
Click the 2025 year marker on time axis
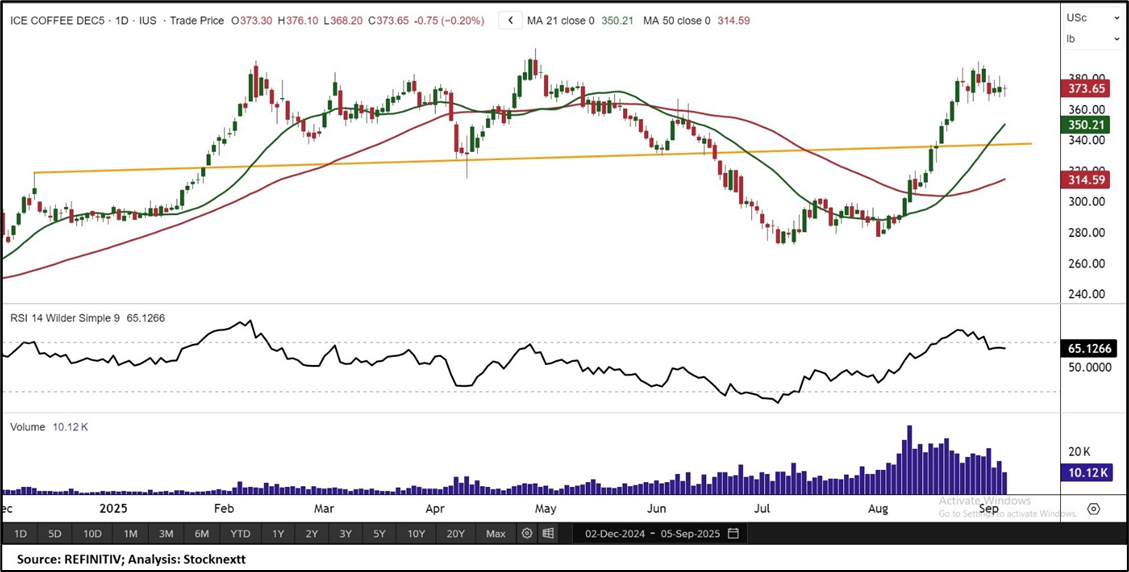[113, 509]
